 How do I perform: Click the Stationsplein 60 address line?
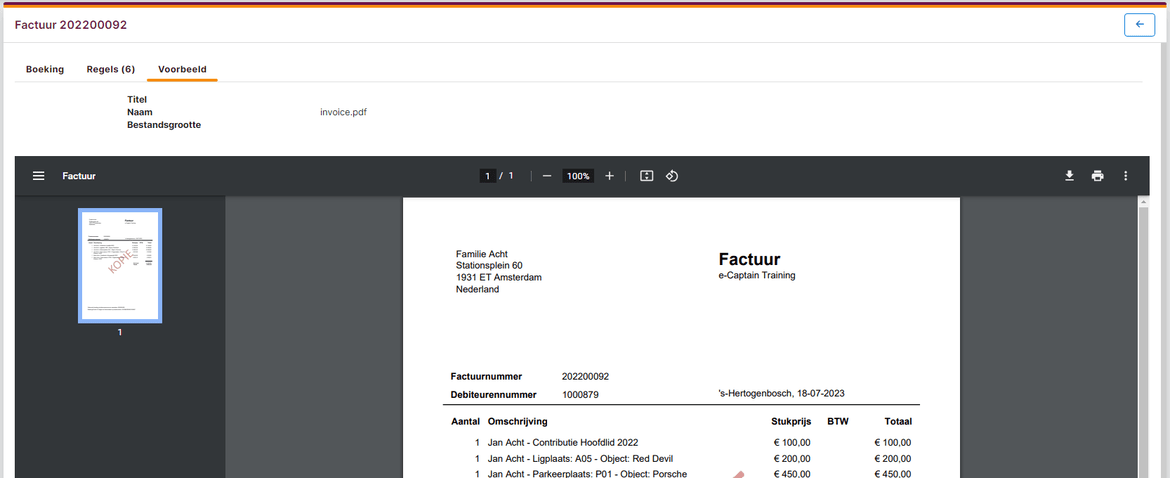point(489,266)
